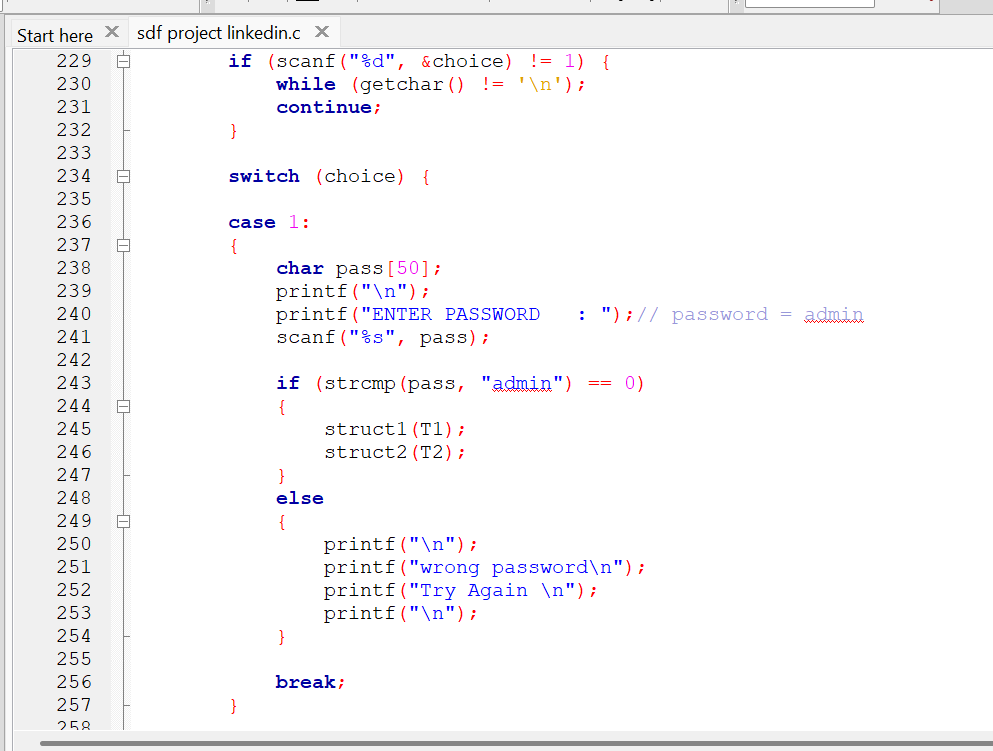Click the 'case' keyword on line 236
The height and width of the screenshot is (751, 993).
click(x=252, y=222)
